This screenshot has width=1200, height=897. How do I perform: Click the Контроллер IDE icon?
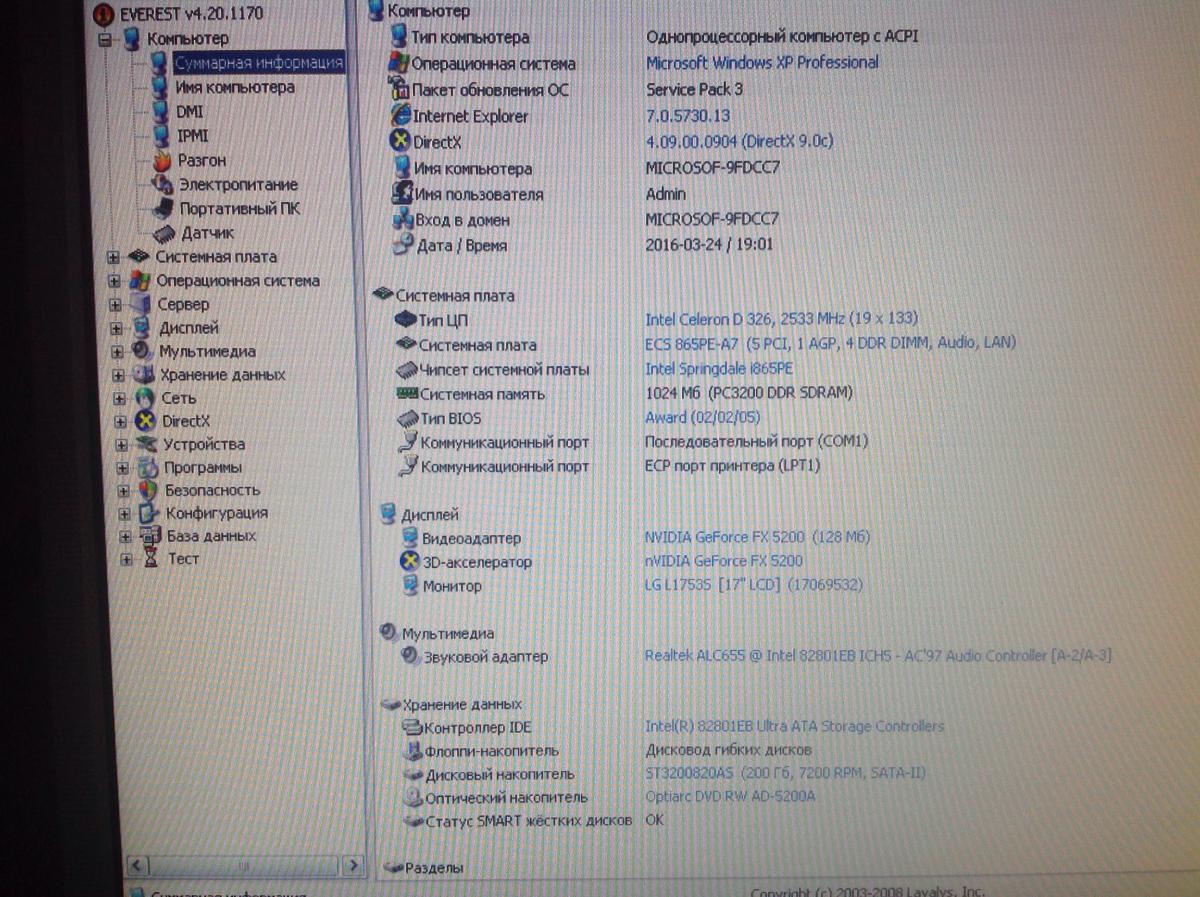(x=411, y=727)
